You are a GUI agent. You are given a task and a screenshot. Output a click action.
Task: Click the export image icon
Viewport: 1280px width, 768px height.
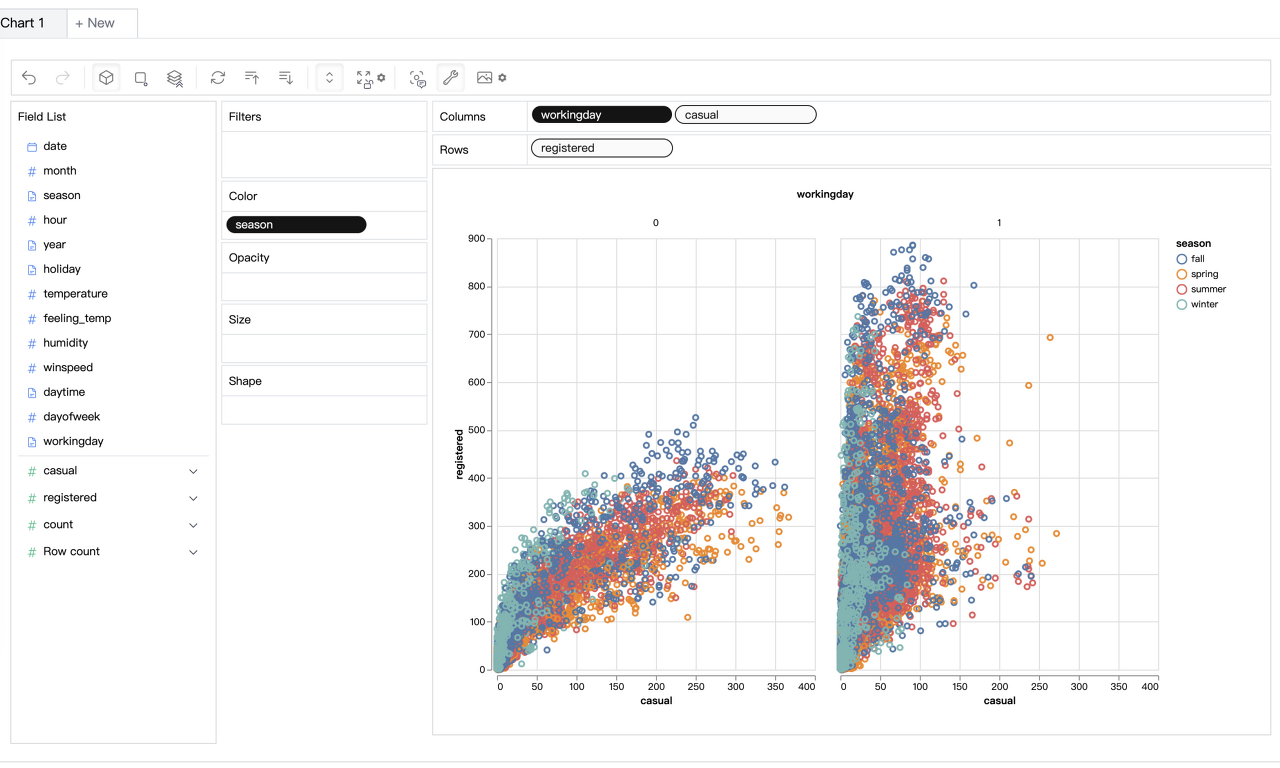pyautogui.click(x=484, y=78)
